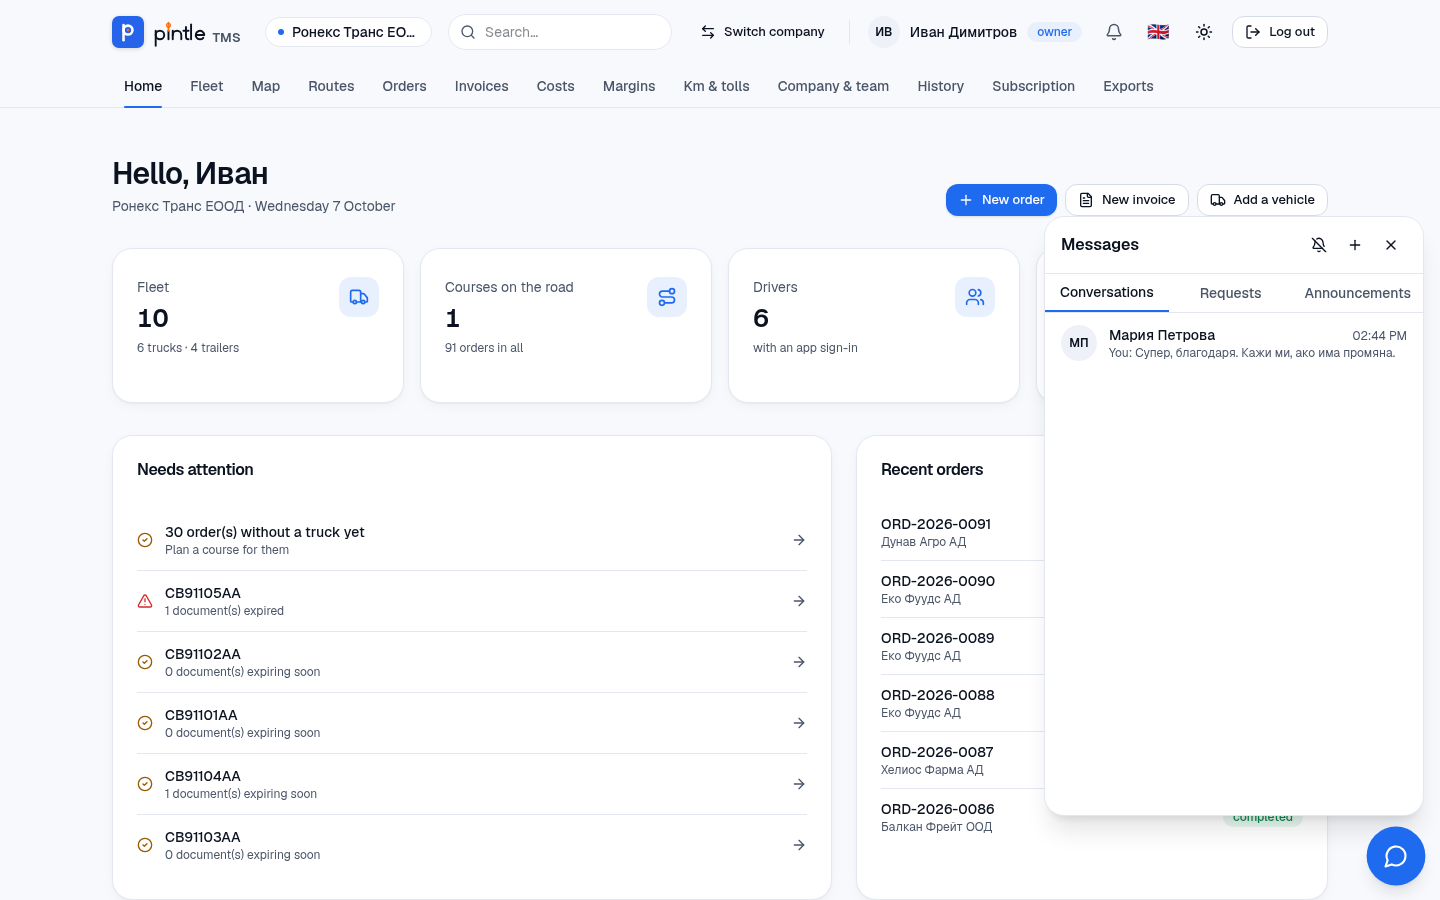
Task: Click the Pintle TMS logo
Action: coord(176,32)
